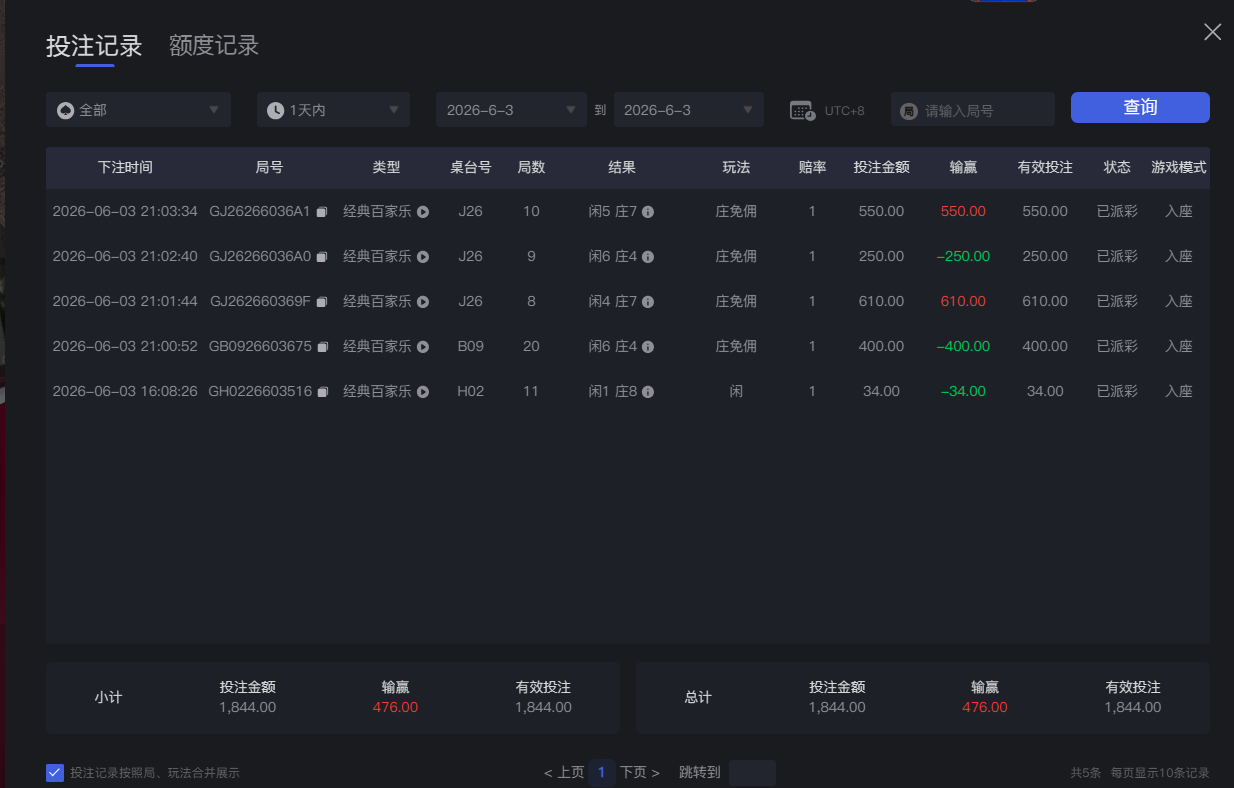
Task: Click loss amount -250.00
Action: (x=963, y=257)
